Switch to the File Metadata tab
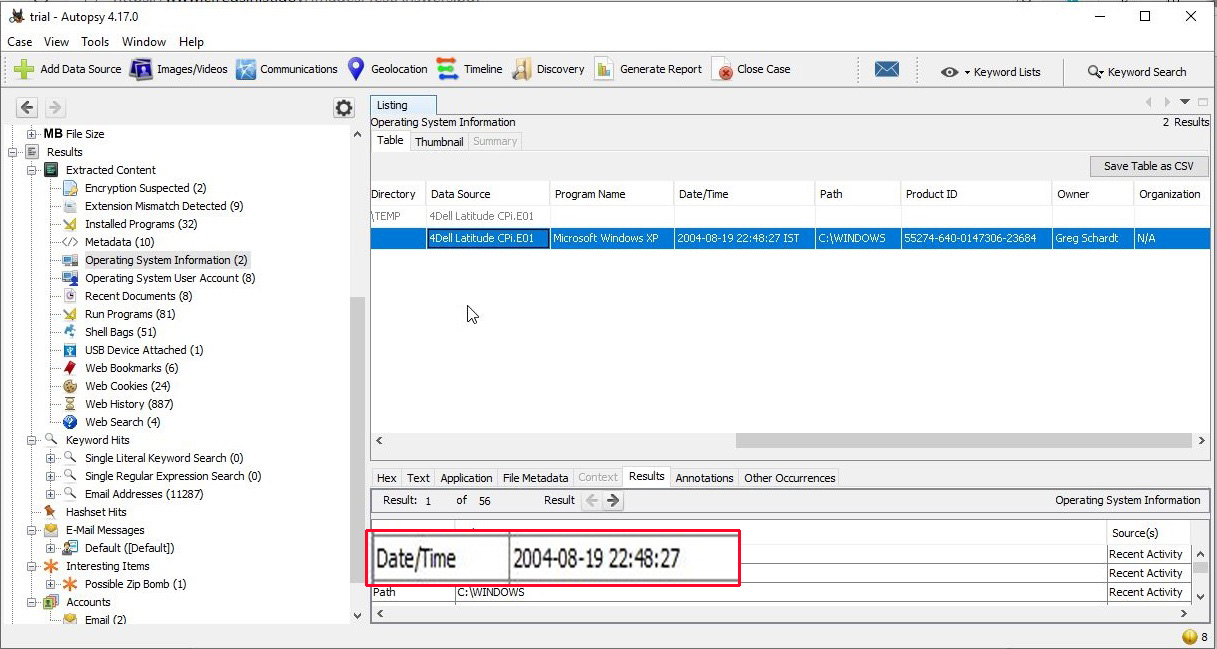The width and height of the screenshot is (1217, 649). 535,478
